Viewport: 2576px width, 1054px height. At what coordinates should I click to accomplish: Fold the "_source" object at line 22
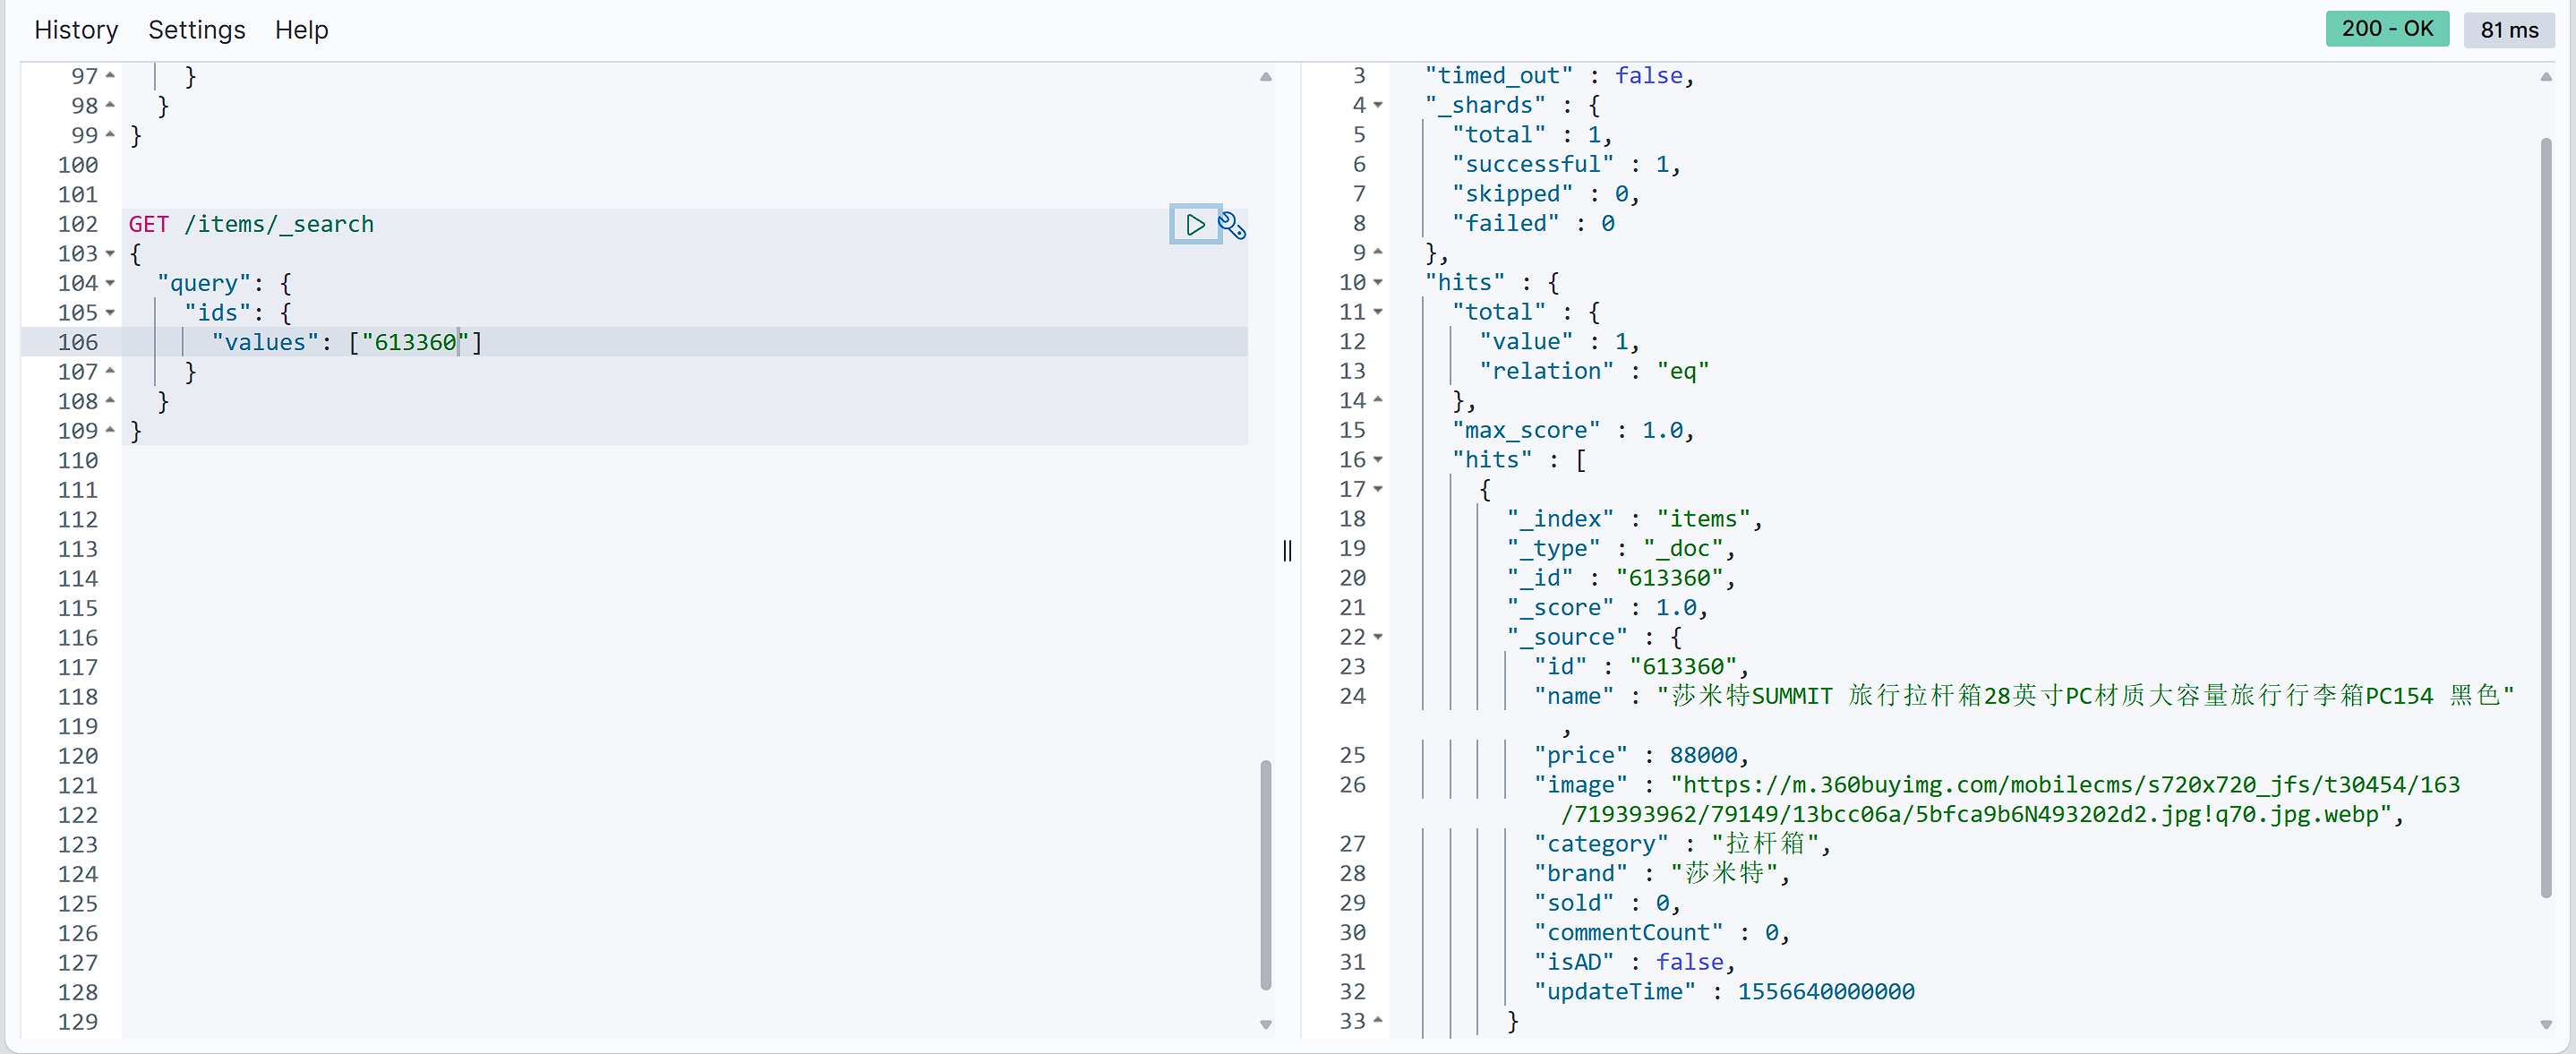1378,637
